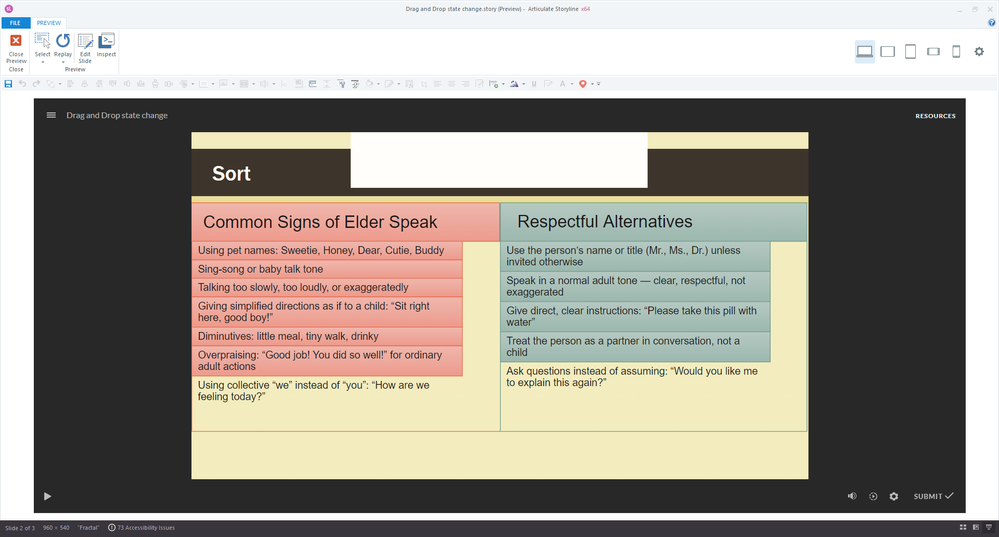Open the player hamburger menu
999x537 pixels.
point(51,115)
